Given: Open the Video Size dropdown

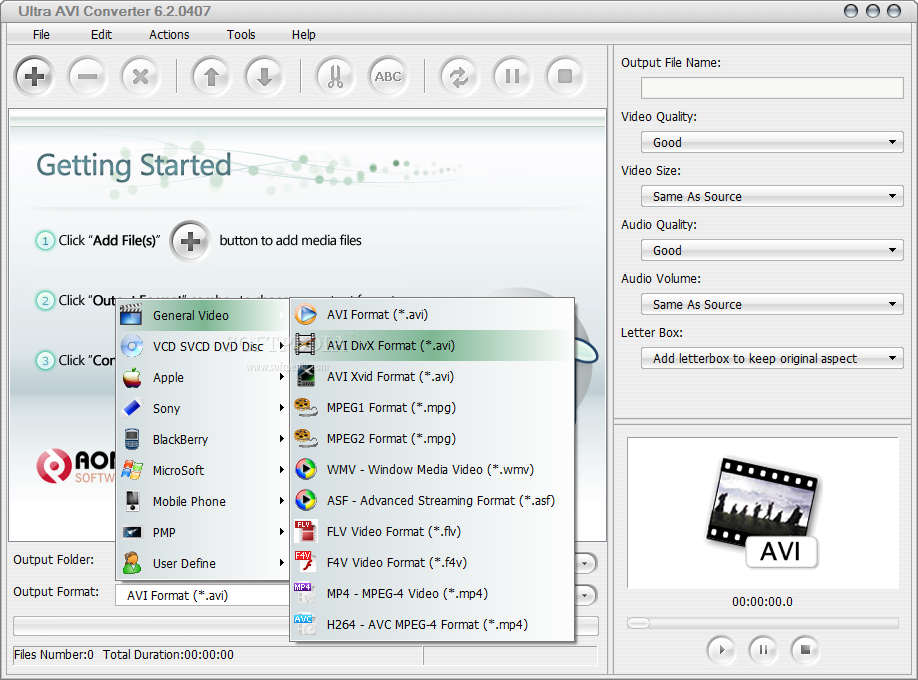Looking at the screenshot, I should point(772,196).
